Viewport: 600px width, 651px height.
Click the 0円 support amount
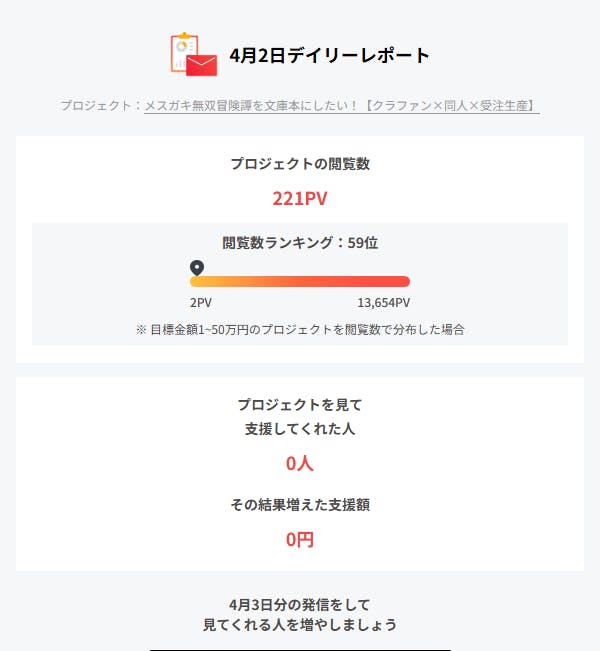pyautogui.click(x=300, y=539)
